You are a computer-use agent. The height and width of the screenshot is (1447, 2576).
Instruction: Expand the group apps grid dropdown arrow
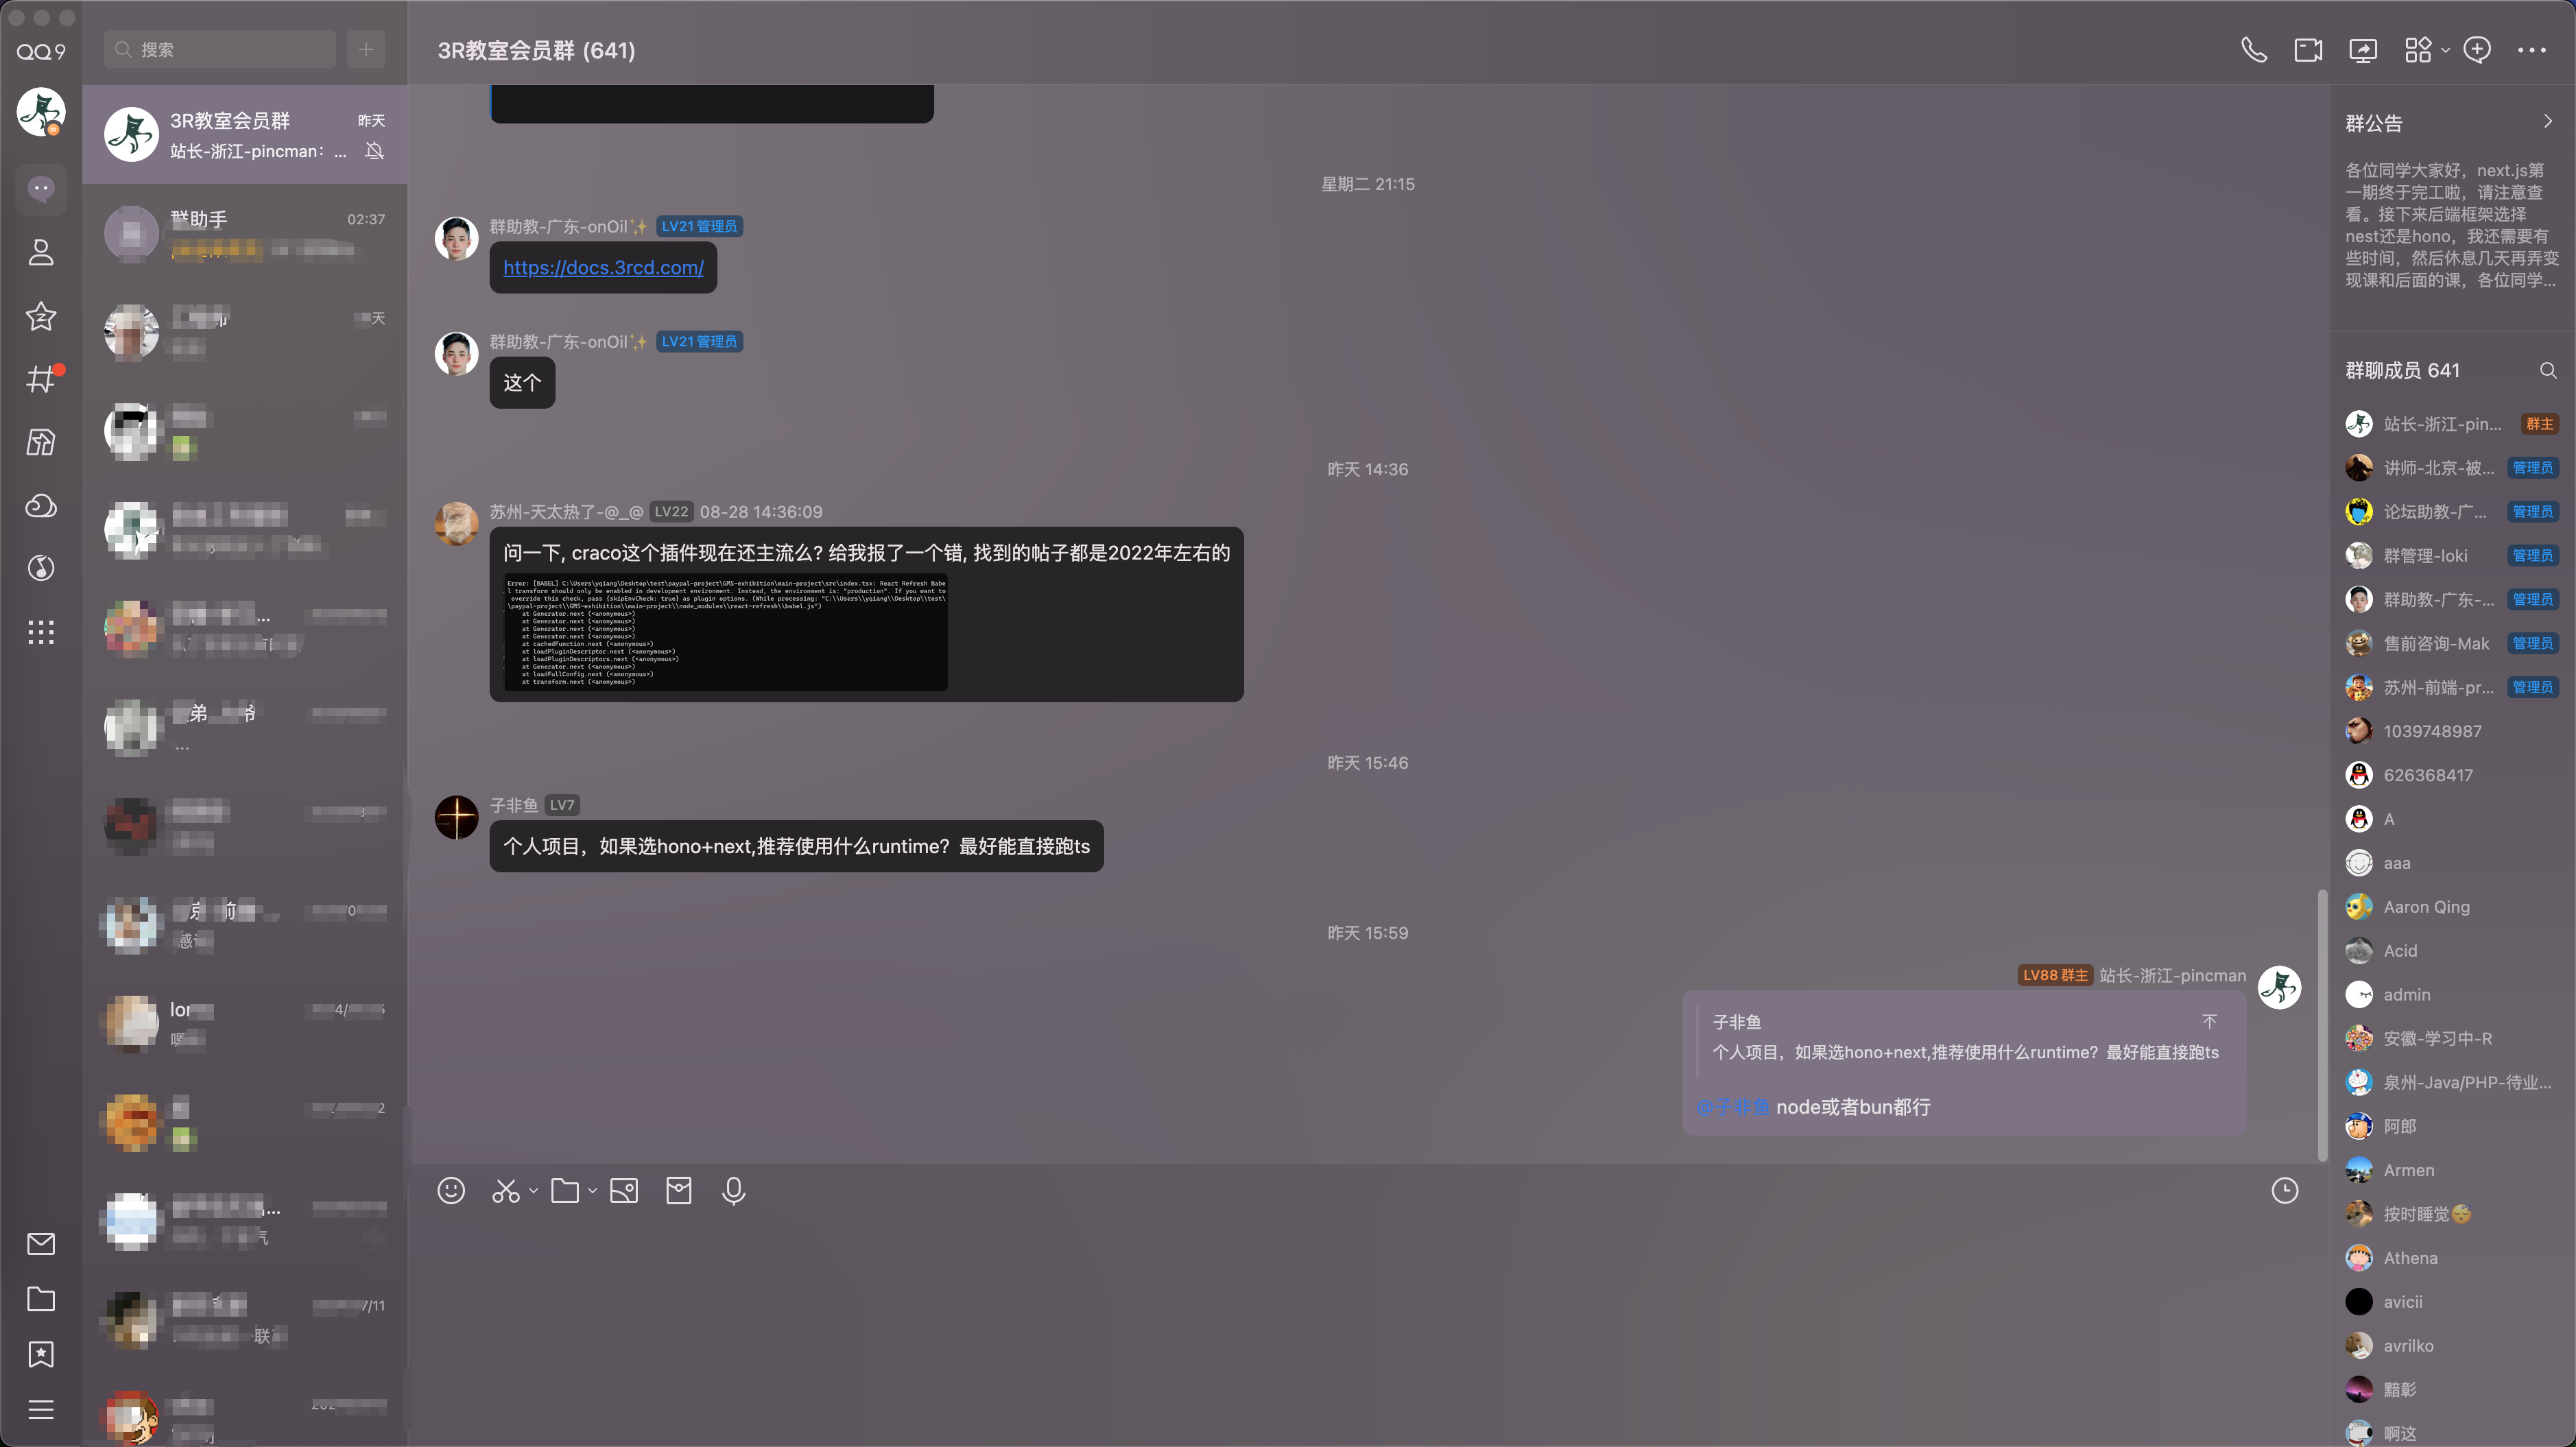[x=2445, y=50]
